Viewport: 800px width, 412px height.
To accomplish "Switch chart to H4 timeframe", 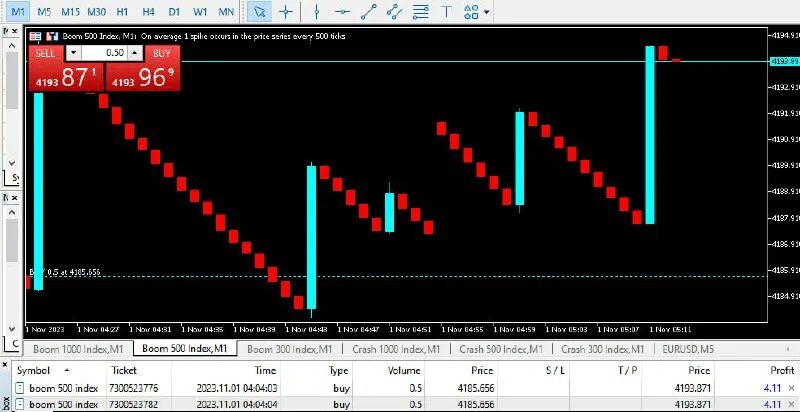I will pos(148,12).
